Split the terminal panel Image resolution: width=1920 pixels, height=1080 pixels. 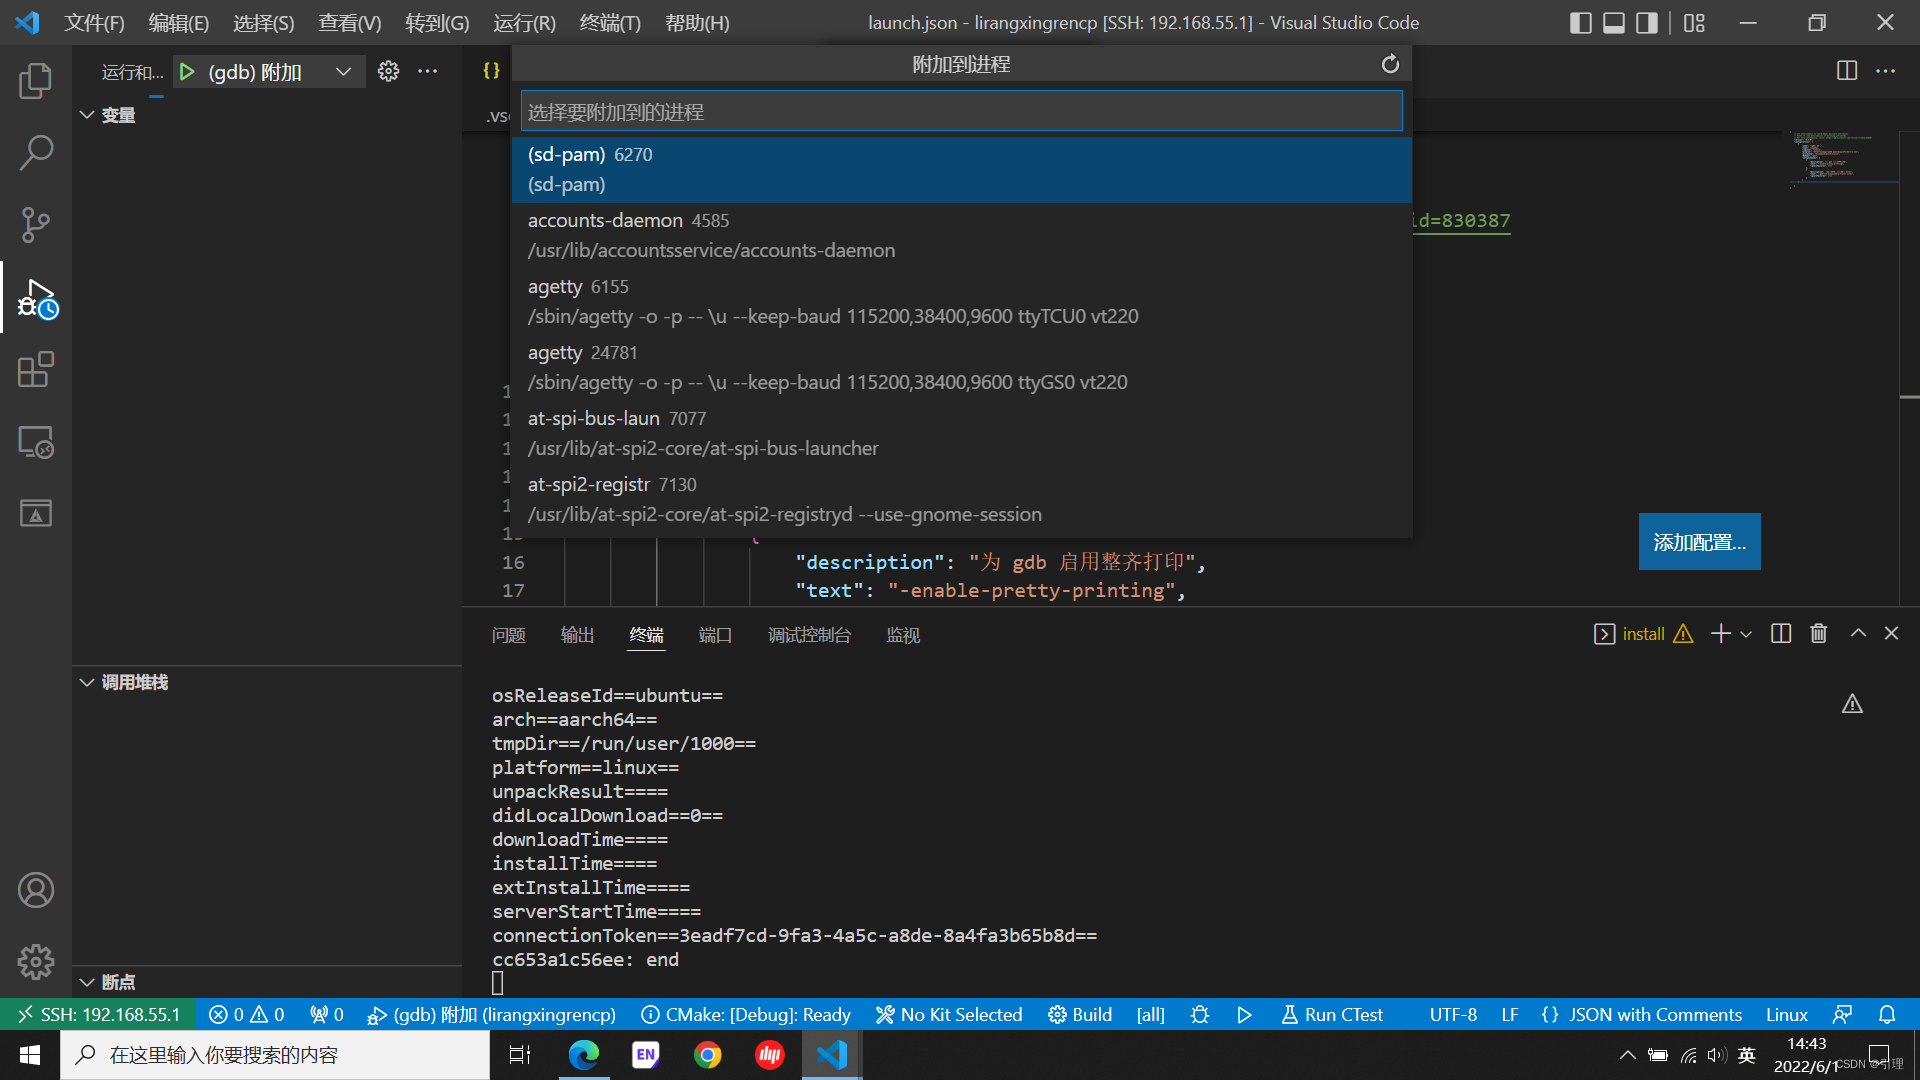click(x=1780, y=634)
